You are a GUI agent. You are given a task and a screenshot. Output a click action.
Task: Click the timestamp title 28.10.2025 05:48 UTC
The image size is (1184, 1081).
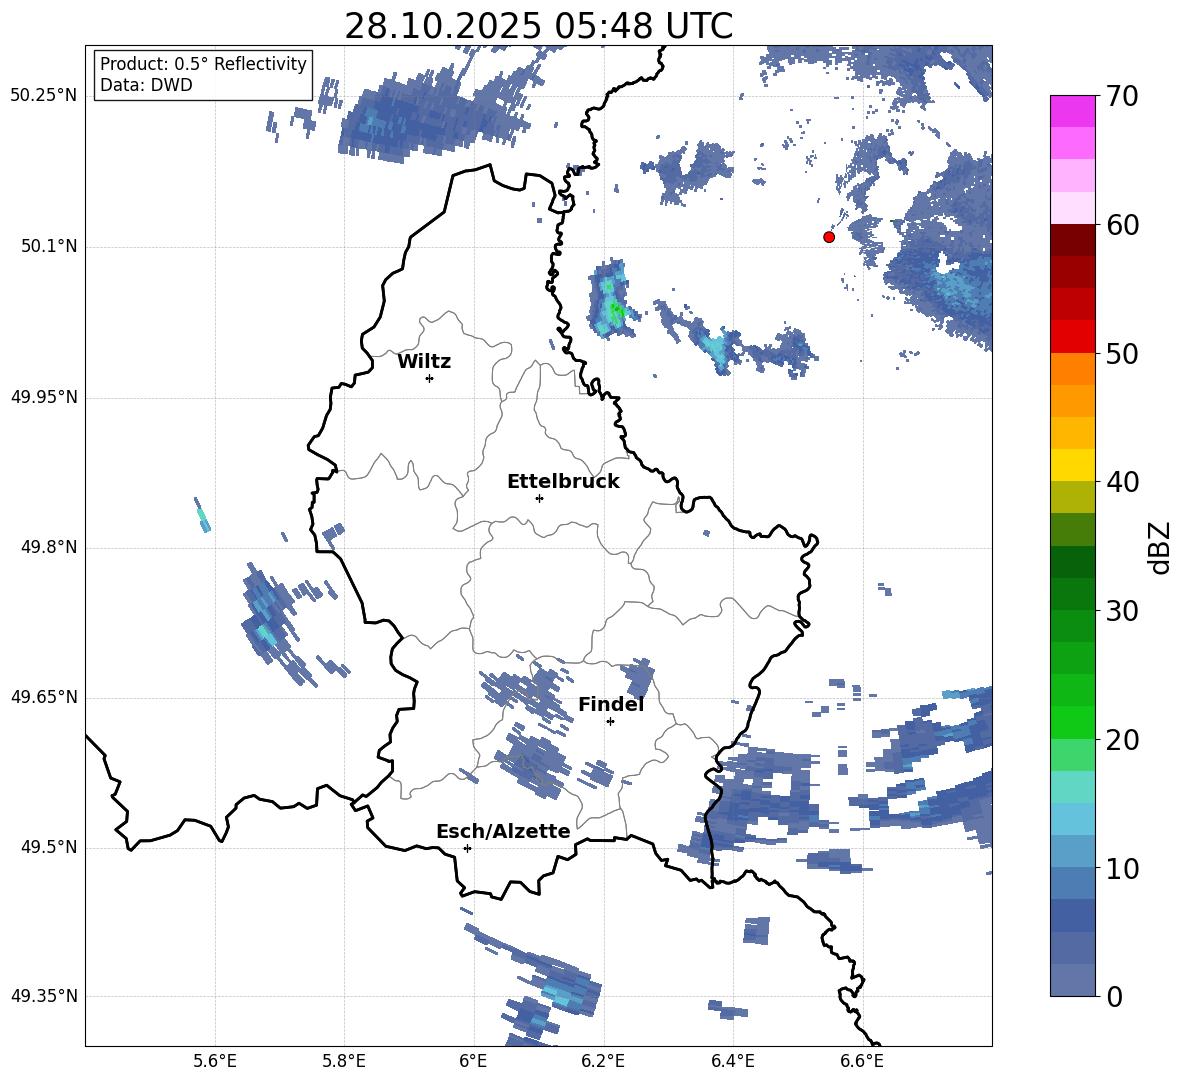538,26
